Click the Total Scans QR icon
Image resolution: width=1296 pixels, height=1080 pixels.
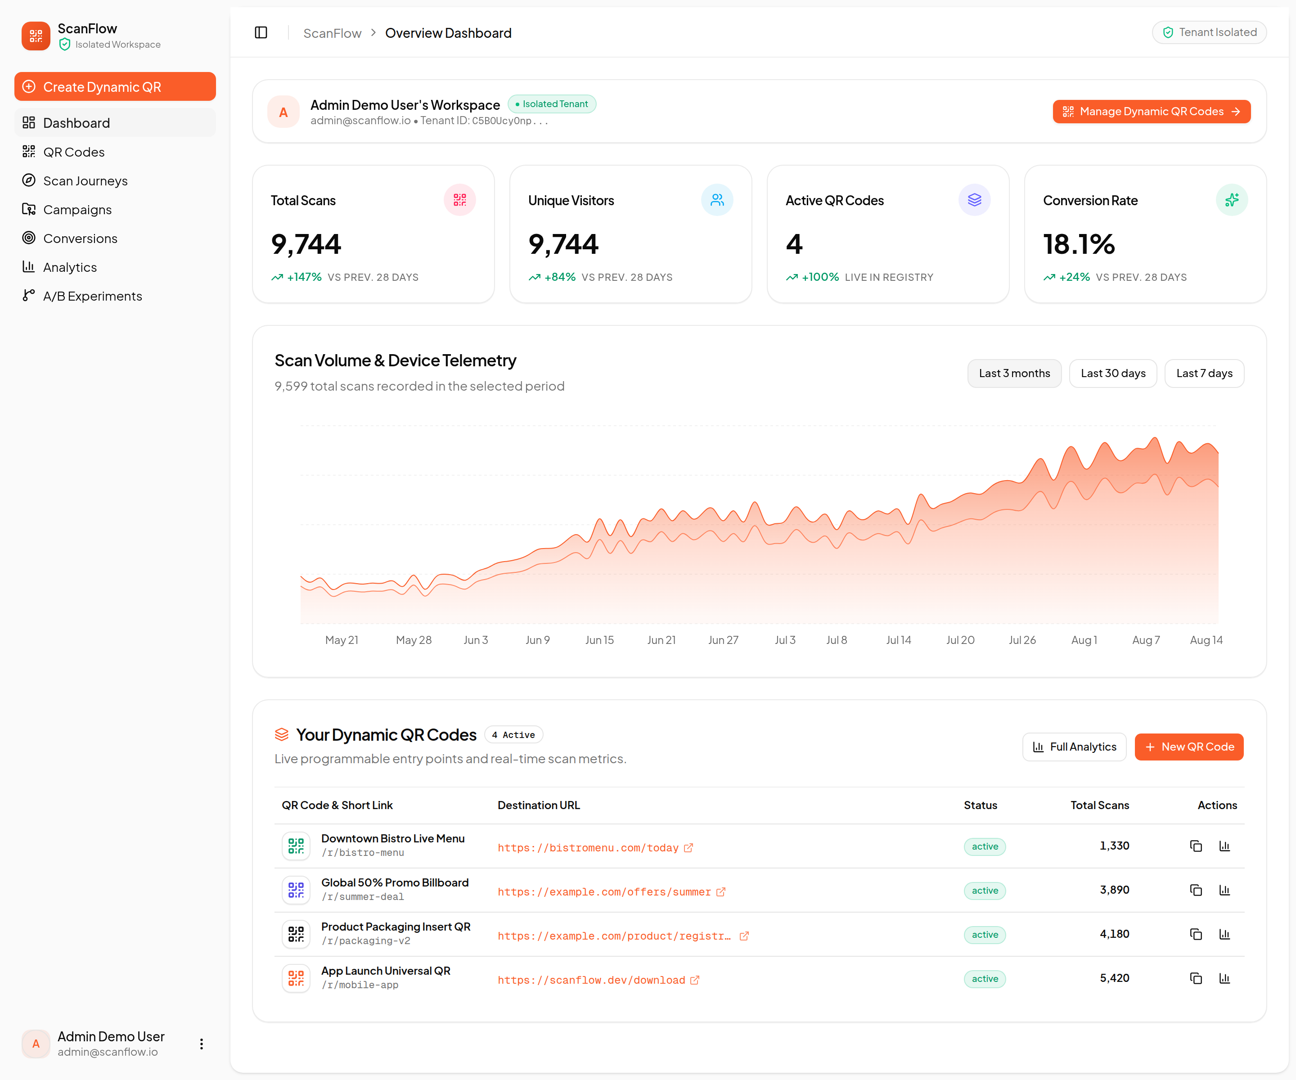click(x=460, y=200)
